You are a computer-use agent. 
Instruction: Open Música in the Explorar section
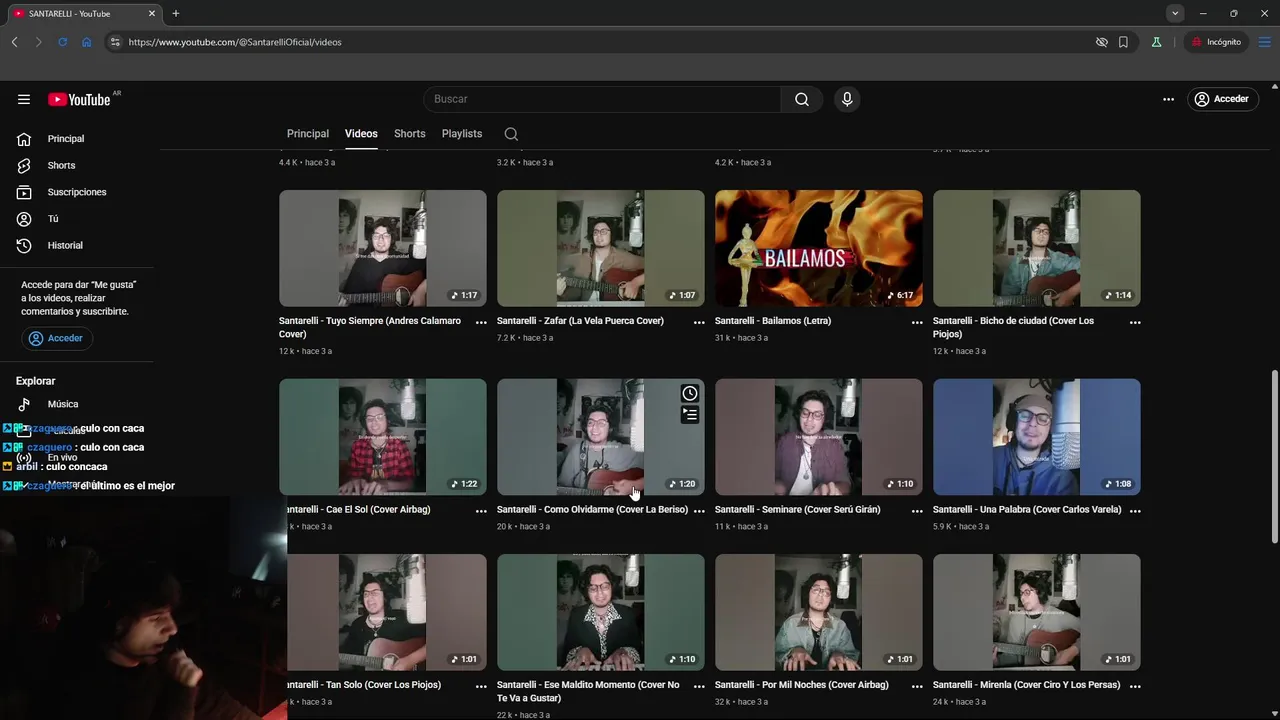click(63, 404)
